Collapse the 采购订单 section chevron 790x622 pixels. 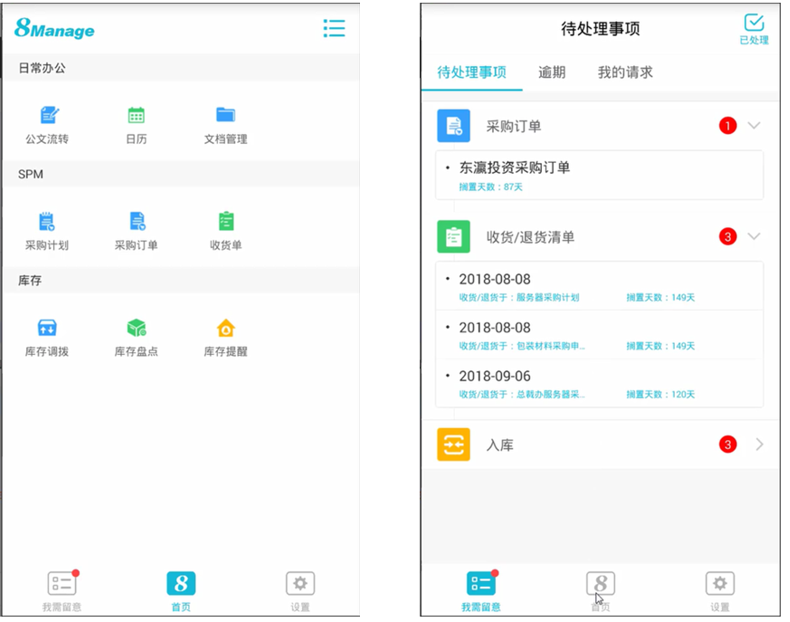point(755,126)
